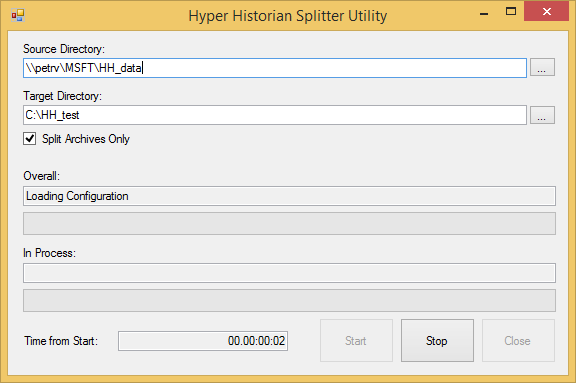
Task: Focus the Target Directory path field
Action: pos(275,115)
